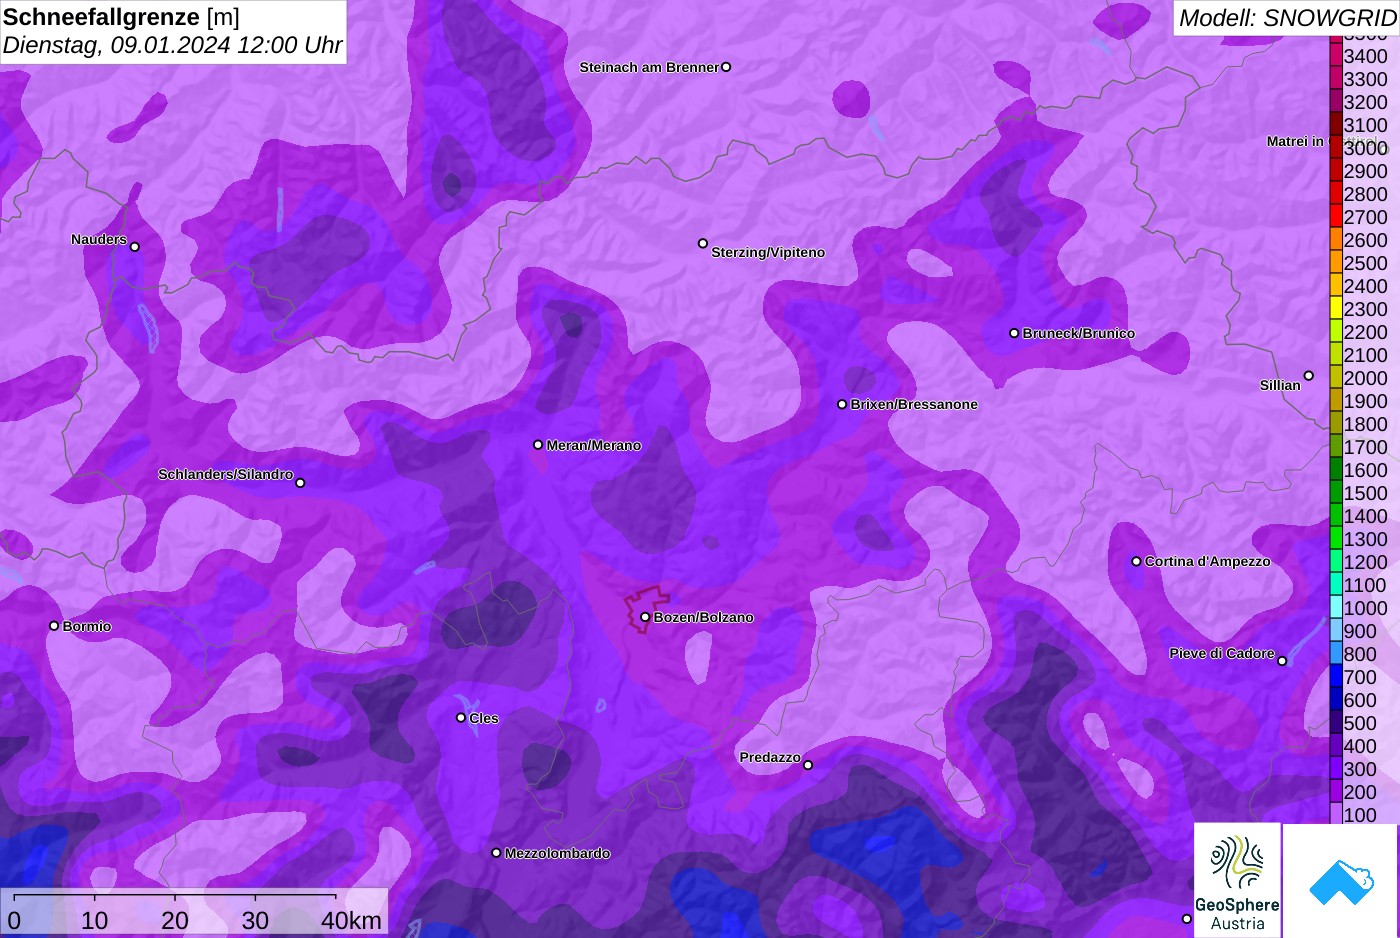This screenshot has width=1400, height=938.
Task: Click the 'Meran/Merano' label text
Action: point(594,445)
